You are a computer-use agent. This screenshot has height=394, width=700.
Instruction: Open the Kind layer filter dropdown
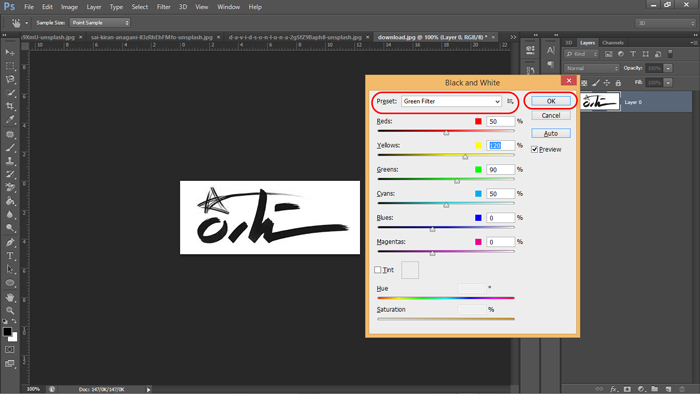(x=581, y=54)
